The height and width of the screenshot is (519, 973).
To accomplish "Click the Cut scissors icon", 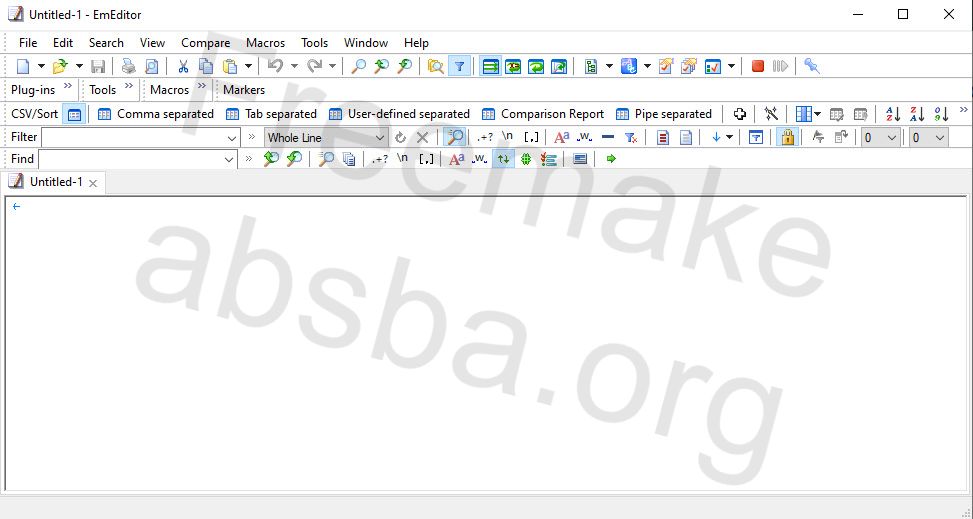I will pyautogui.click(x=182, y=66).
